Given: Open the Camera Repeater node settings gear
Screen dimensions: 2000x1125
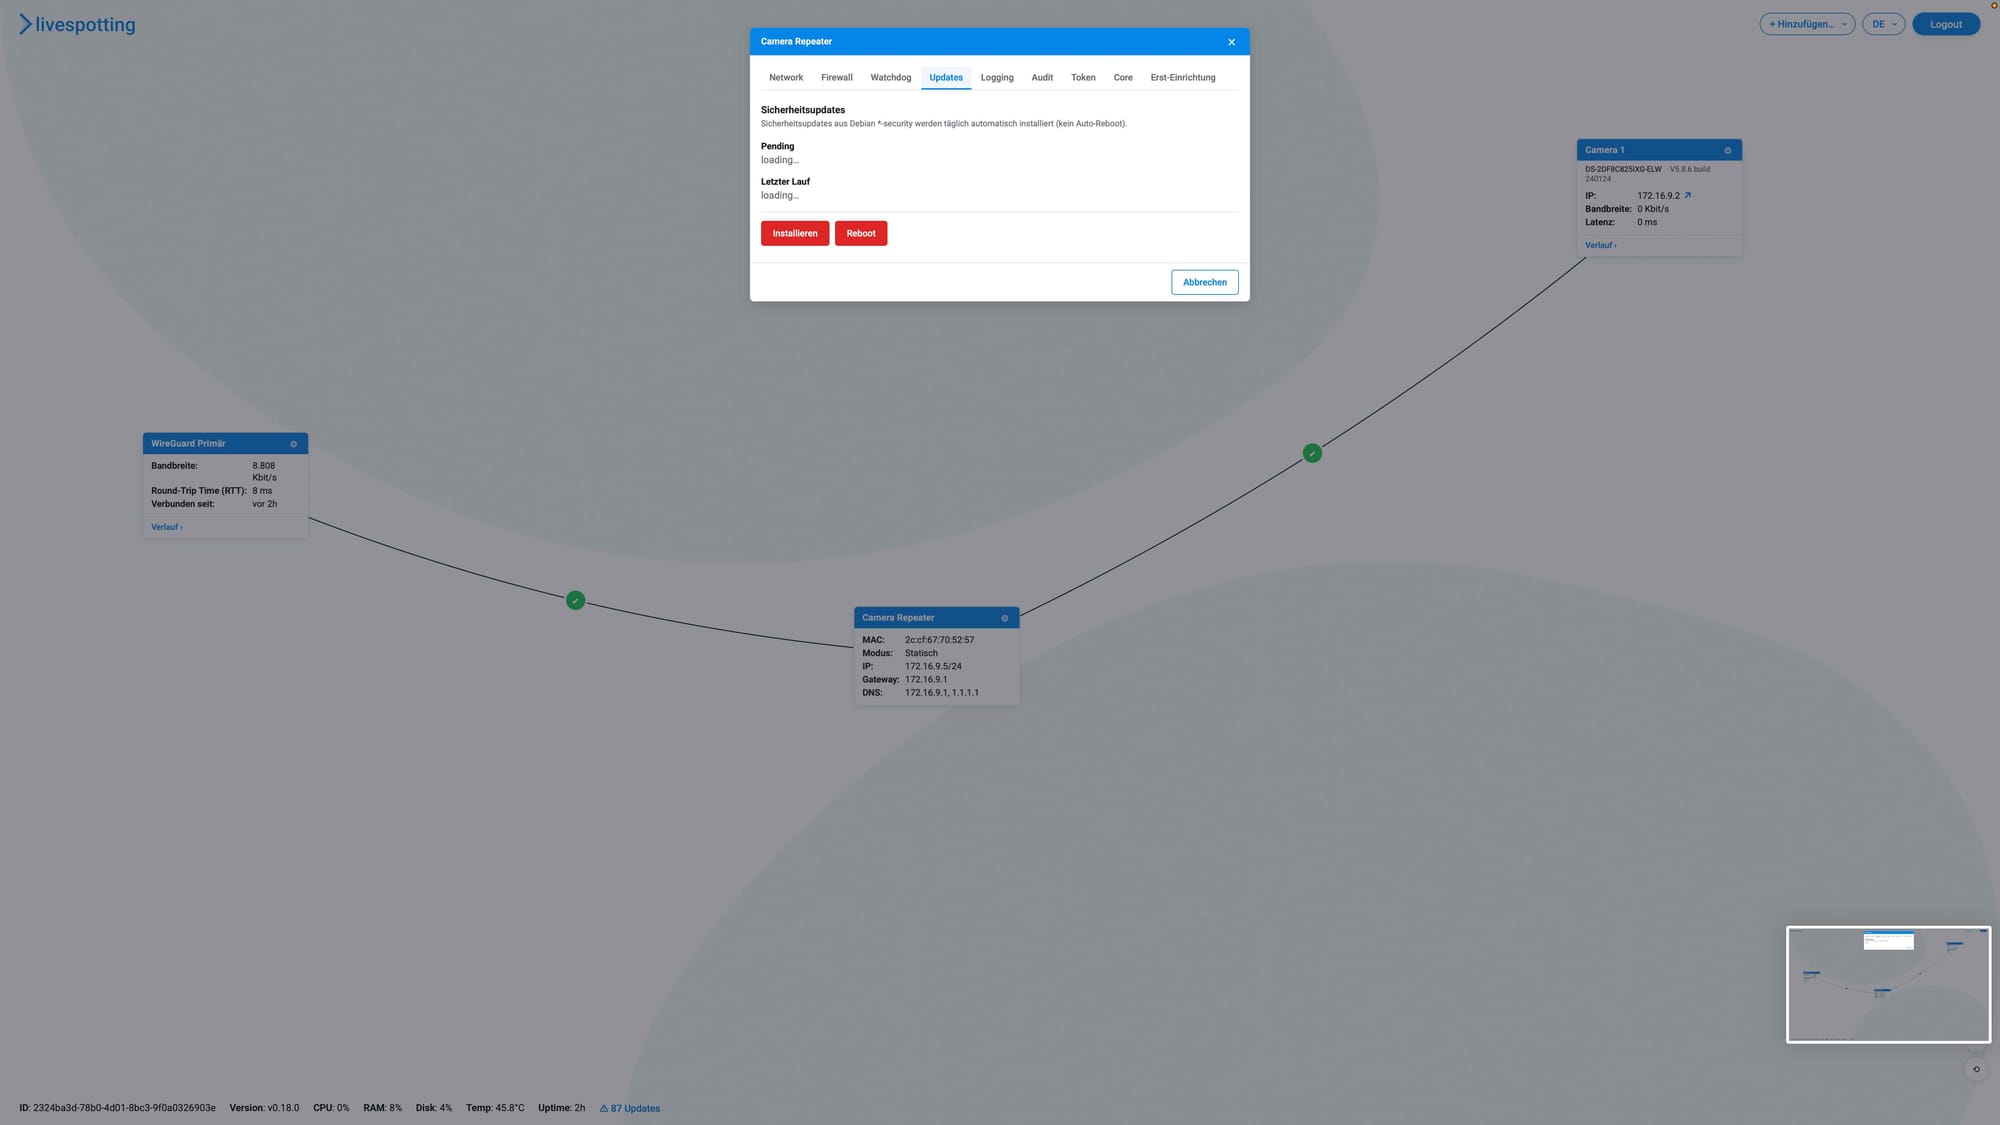Looking at the screenshot, I should coord(1005,618).
